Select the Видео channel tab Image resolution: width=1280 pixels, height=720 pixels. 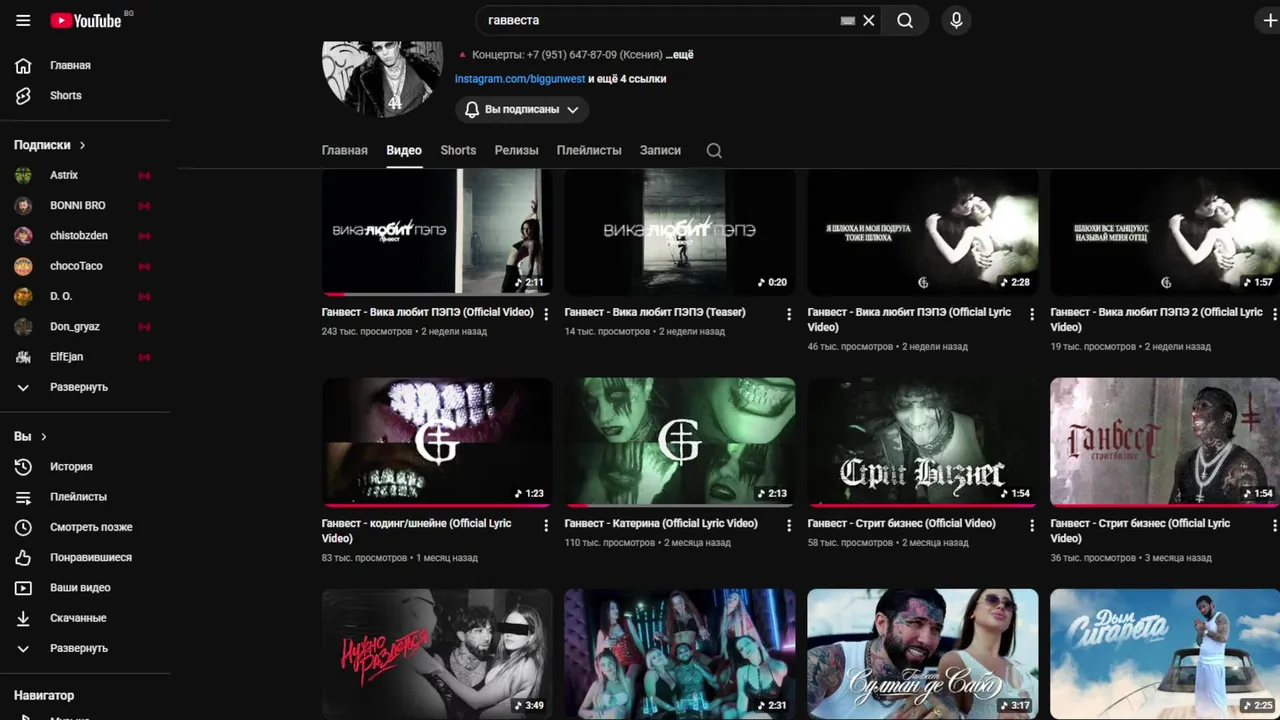pyautogui.click(x=404, y=150)
